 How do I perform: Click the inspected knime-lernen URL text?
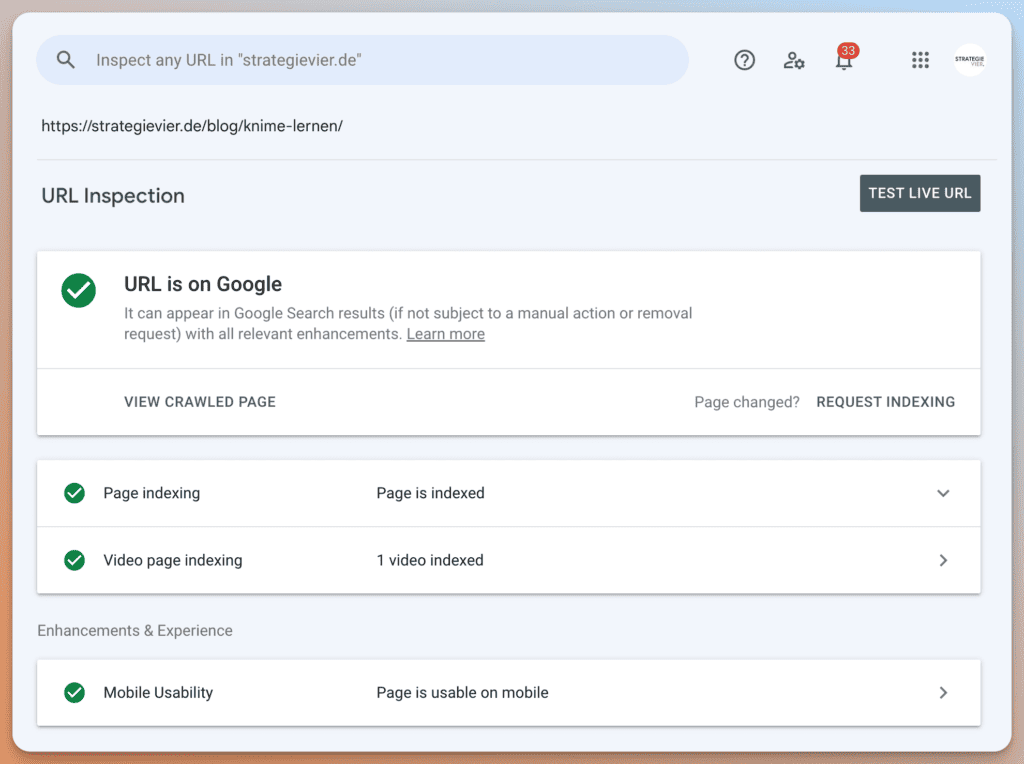click(192, 125)
